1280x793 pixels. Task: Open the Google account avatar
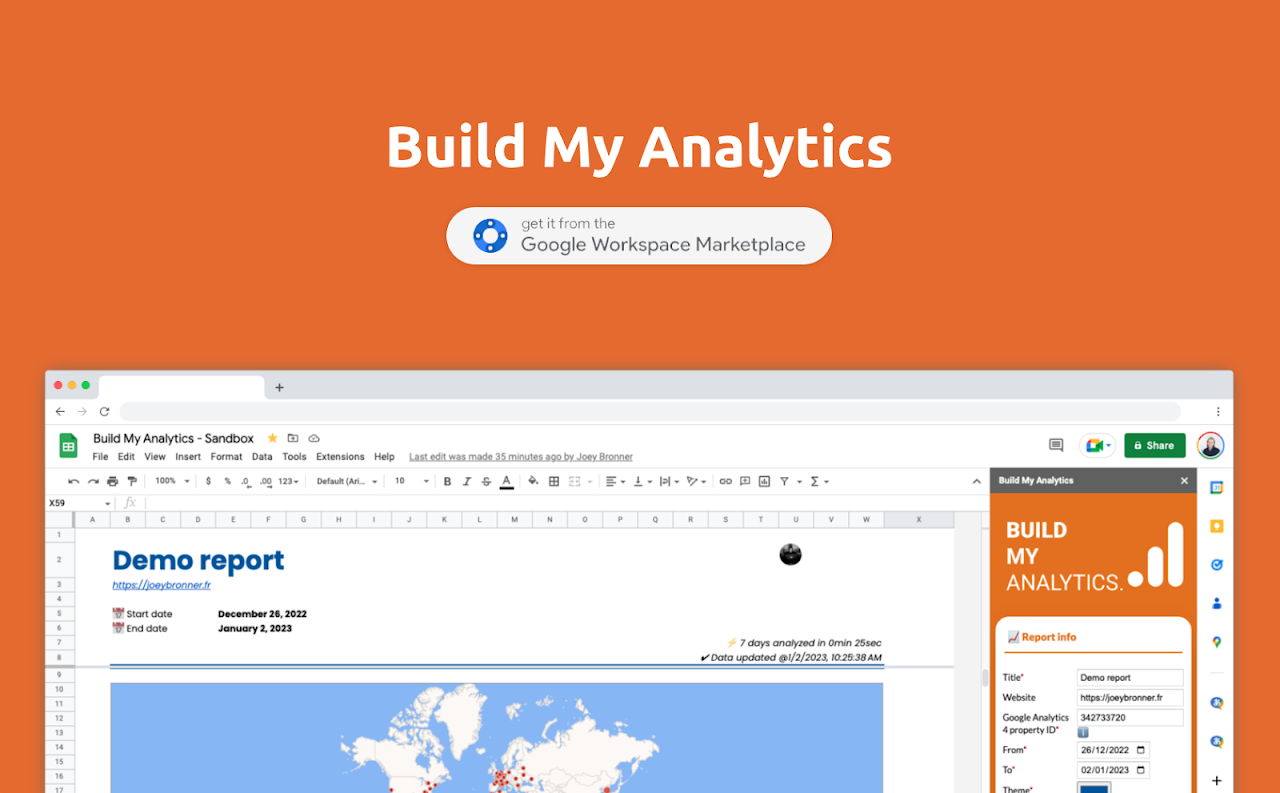[x=1211, y=446]
